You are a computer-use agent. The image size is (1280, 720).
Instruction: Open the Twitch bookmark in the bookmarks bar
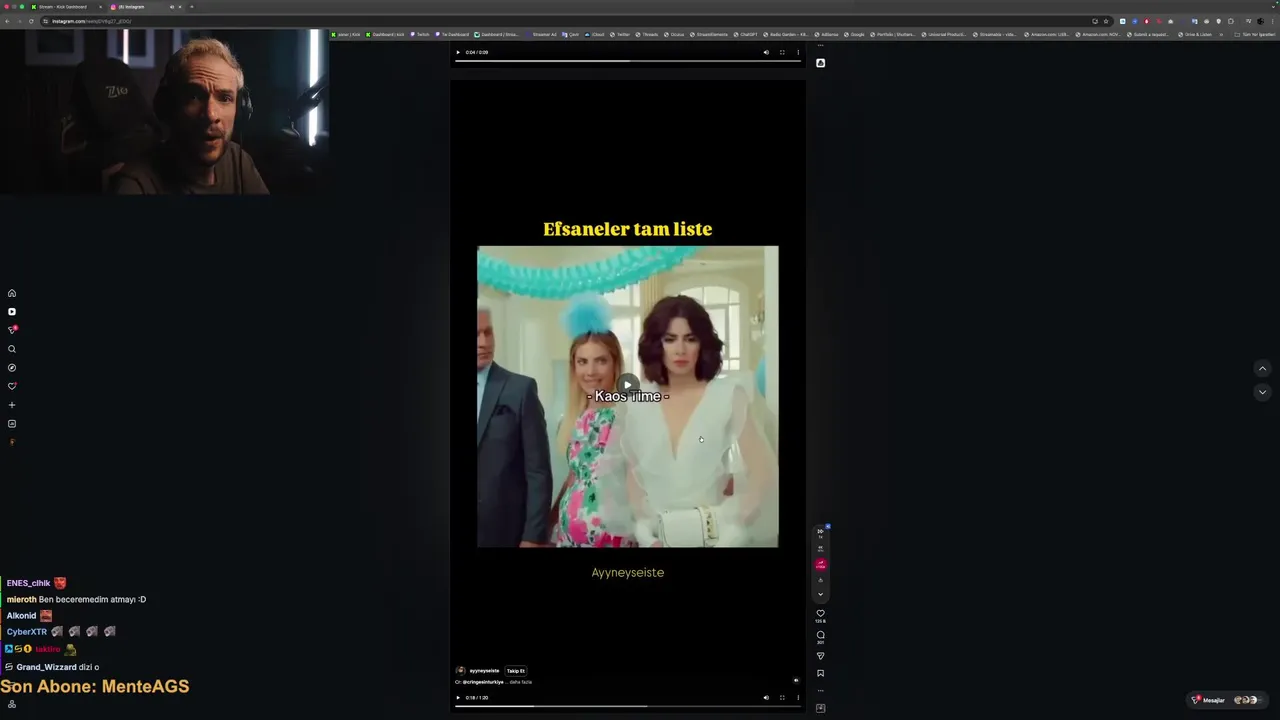click(420, 34)
